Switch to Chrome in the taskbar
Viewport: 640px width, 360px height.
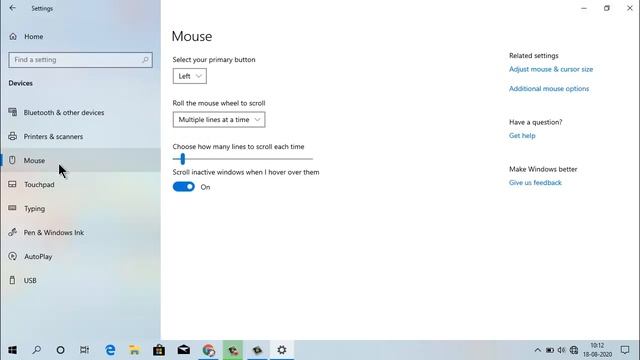209,350
